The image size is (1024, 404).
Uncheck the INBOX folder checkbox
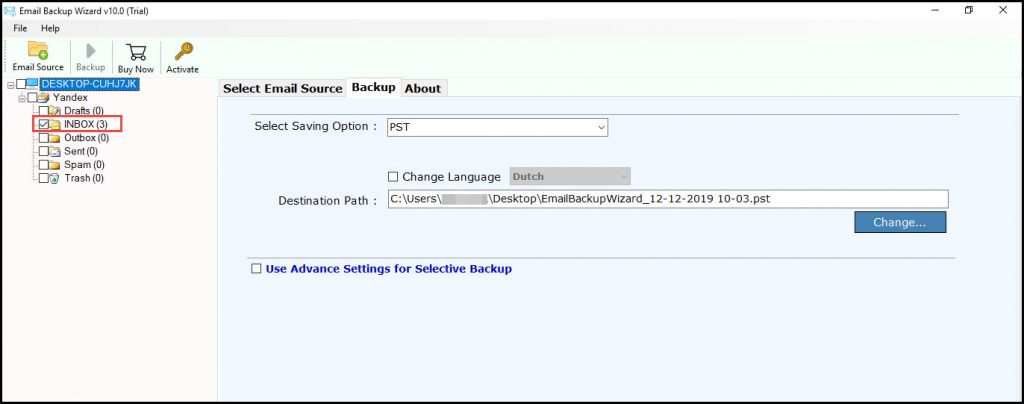(43, 124)
